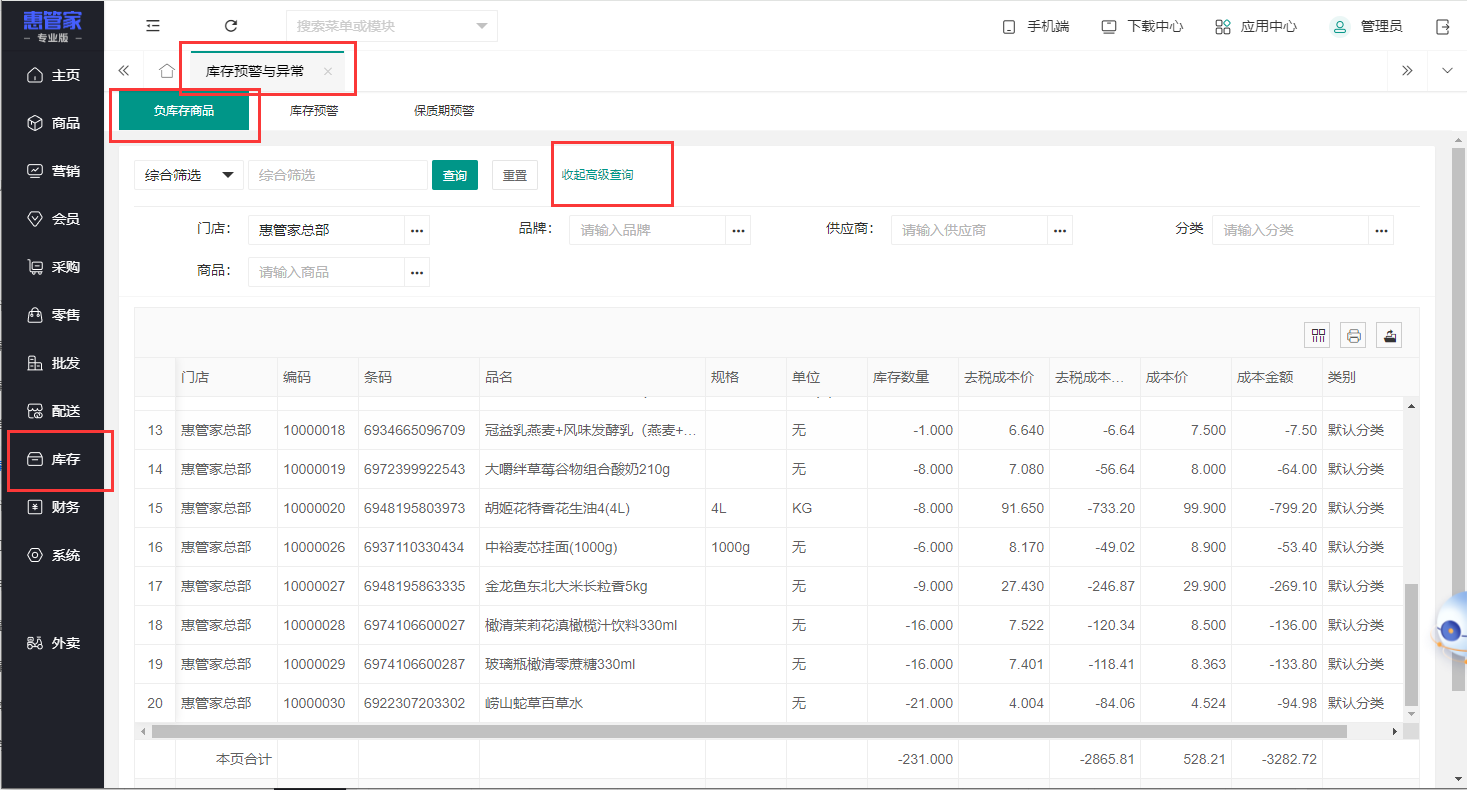The width and height of the screenshot is (1467, 790).
Task: Open the search menu dropdown arrow
Action: [x=482, y=26]
